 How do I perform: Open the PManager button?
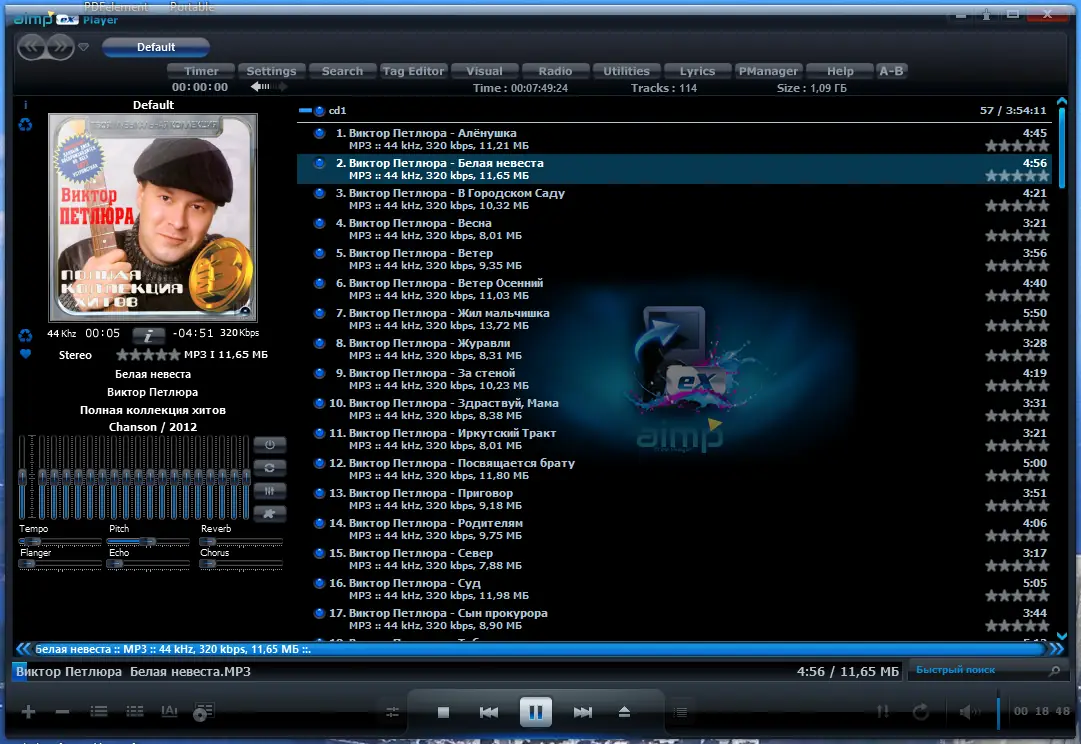[768, 71]
